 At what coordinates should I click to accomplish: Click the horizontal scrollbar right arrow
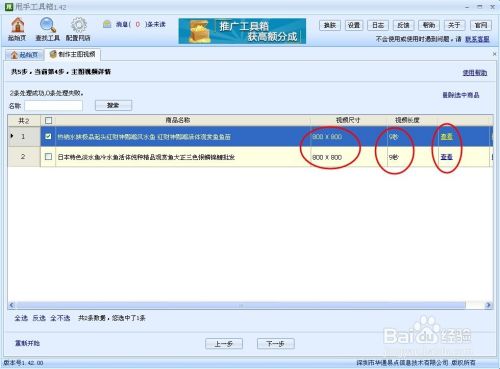[489, 305]
